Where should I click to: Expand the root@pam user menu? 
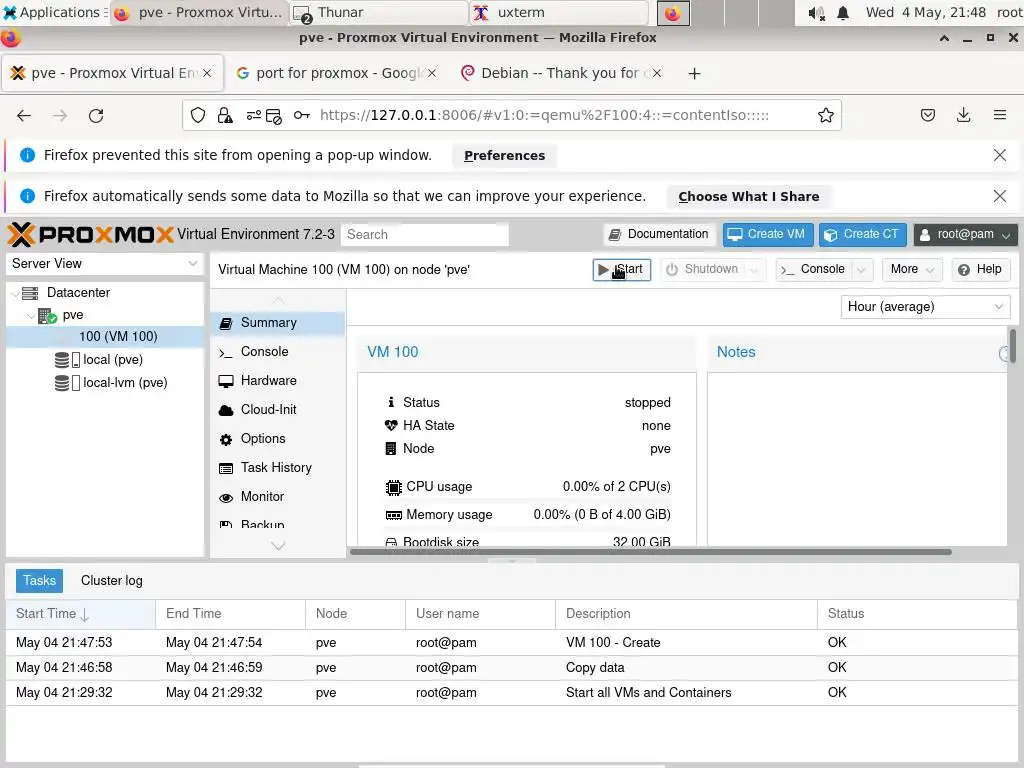[x=965, y=234]
